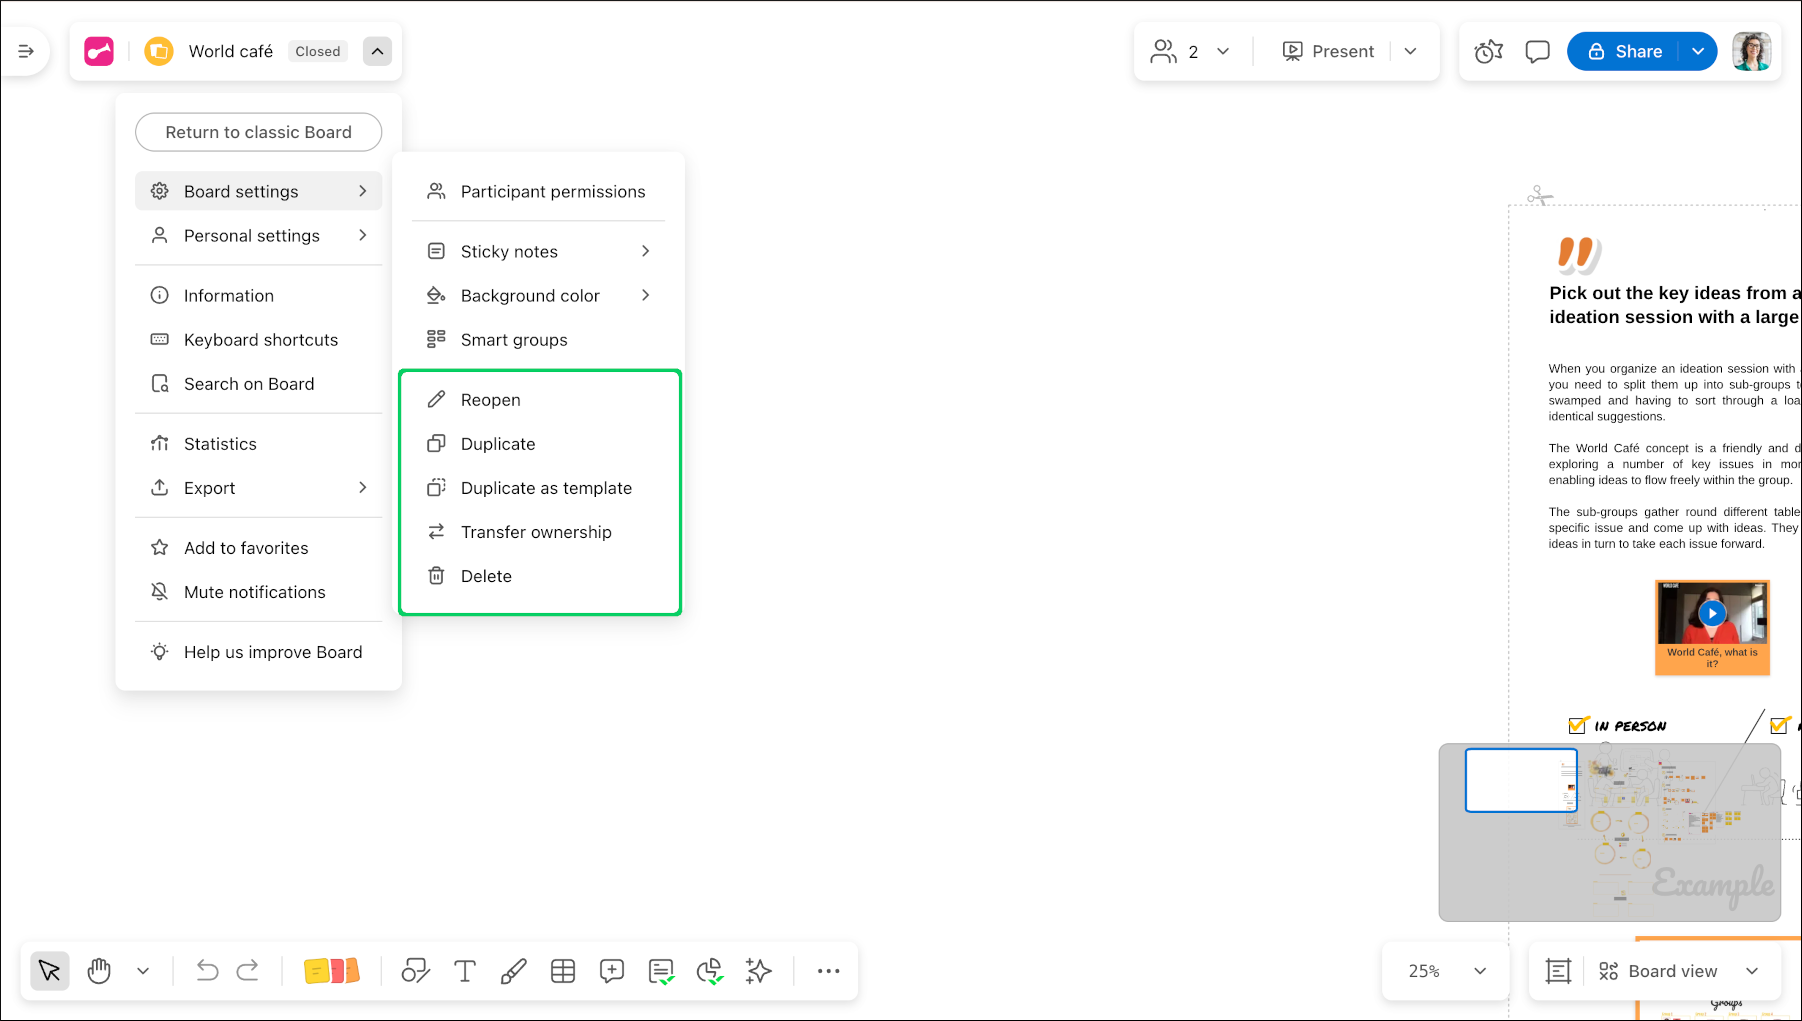The height and width of the screenshot is (1021, 1802).
Task: Add this board to favorites
Action: point(245,547)
